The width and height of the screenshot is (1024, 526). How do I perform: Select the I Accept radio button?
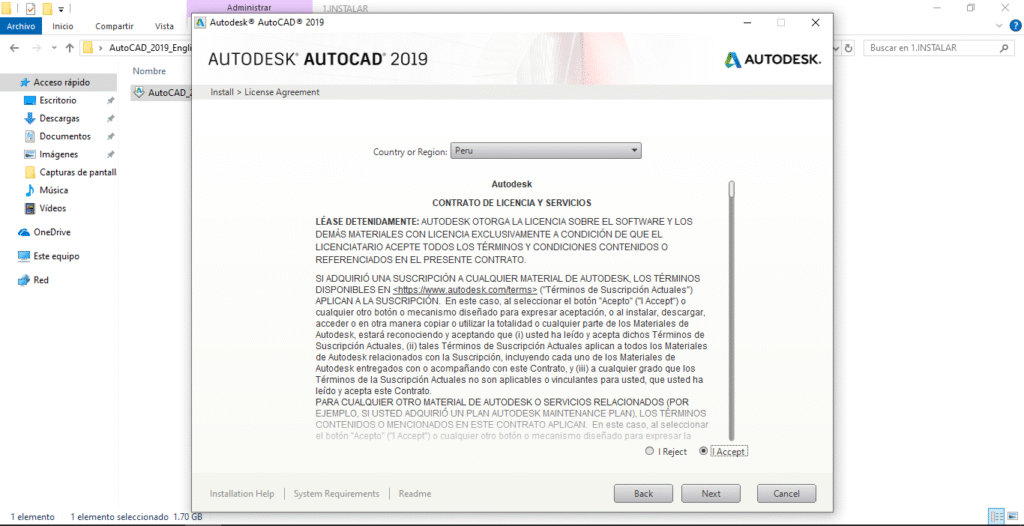pos(703,452)
